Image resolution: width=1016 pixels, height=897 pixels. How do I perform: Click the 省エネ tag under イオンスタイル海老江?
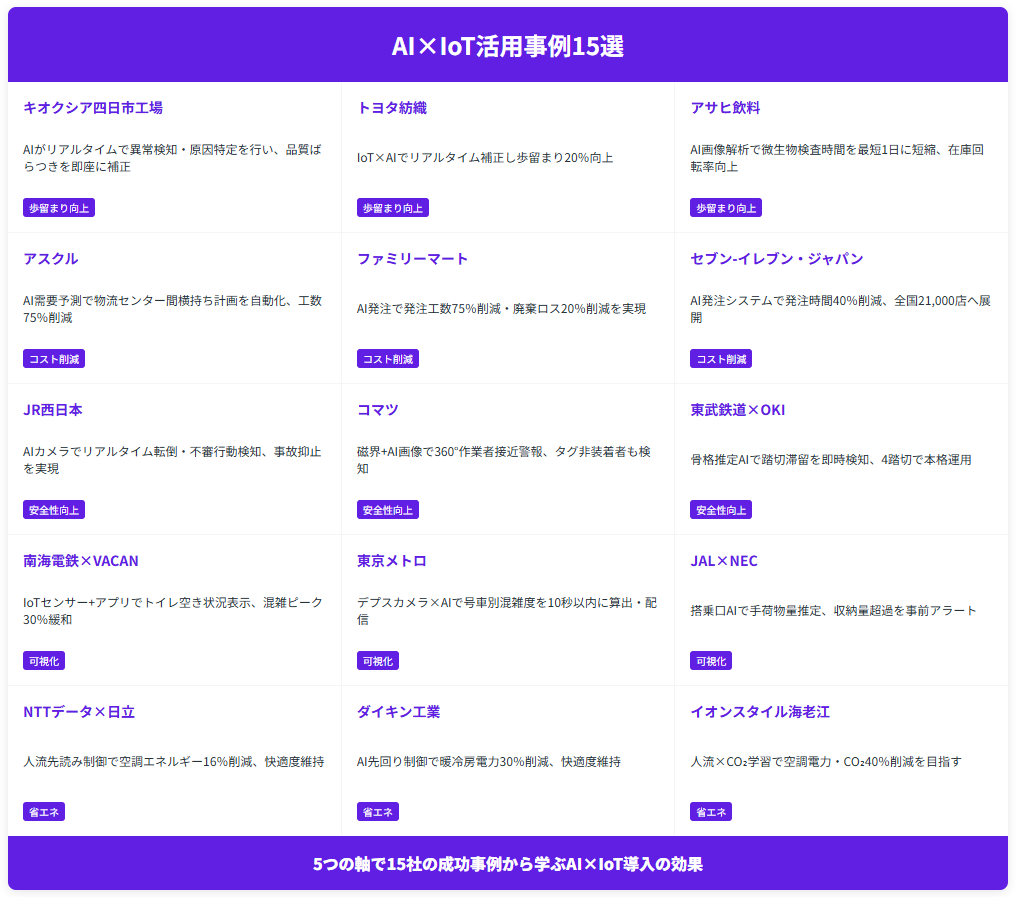pyautogui.click(x=710, y=812)
